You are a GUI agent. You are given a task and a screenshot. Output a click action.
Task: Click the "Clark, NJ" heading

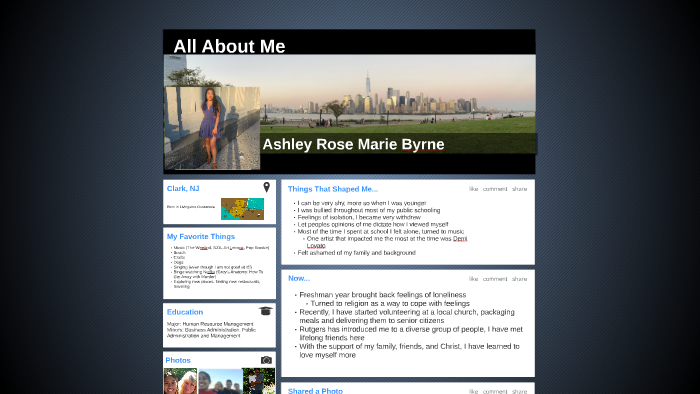[x=183, y=188]
